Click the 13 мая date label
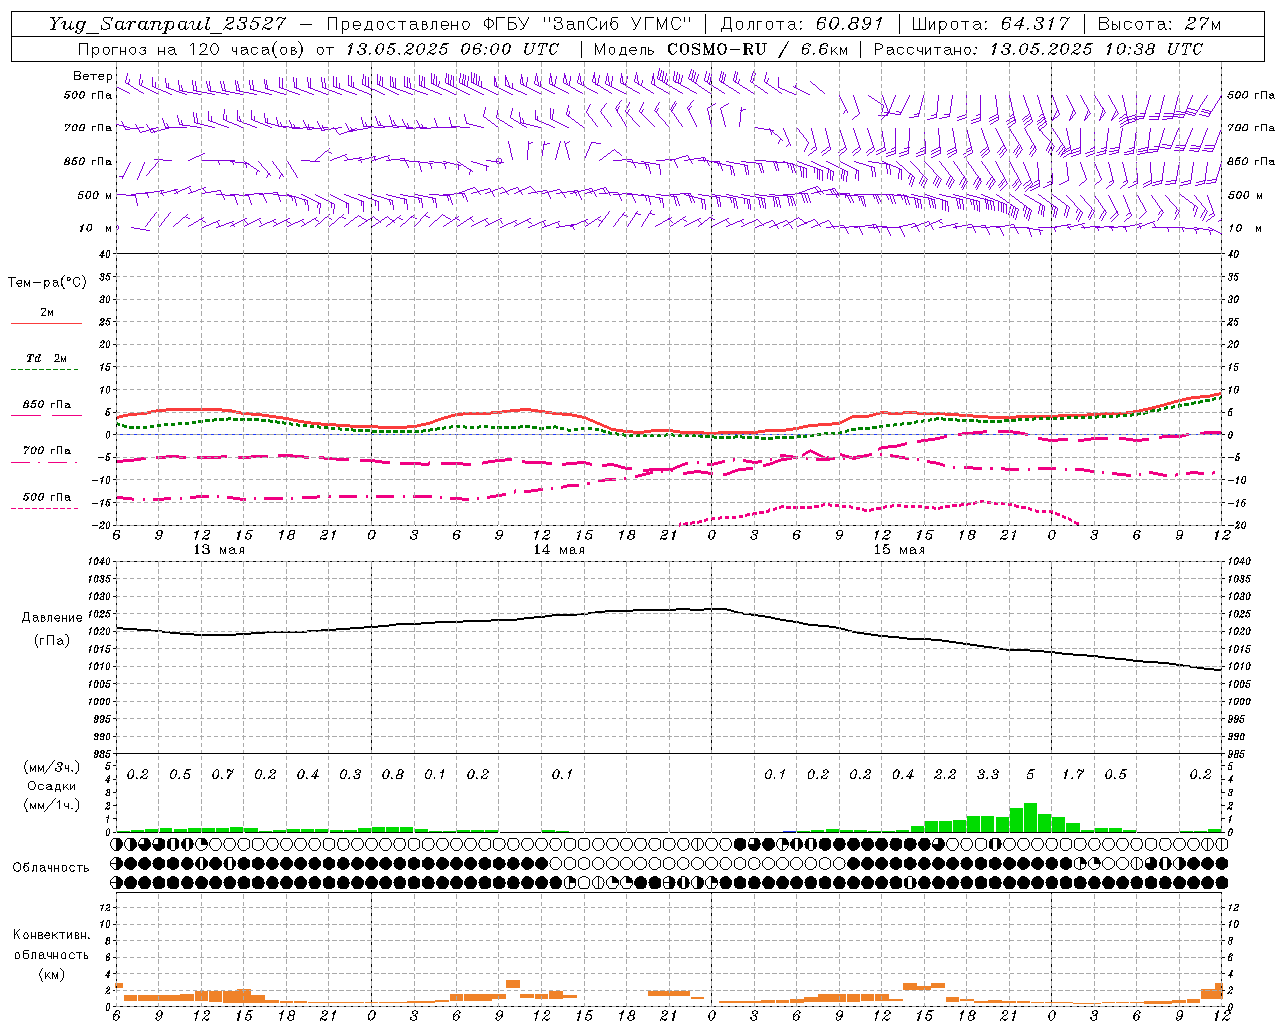The width and height of the screenshot is (1280, 1024). pyautogui.click(x=219, y=550)
